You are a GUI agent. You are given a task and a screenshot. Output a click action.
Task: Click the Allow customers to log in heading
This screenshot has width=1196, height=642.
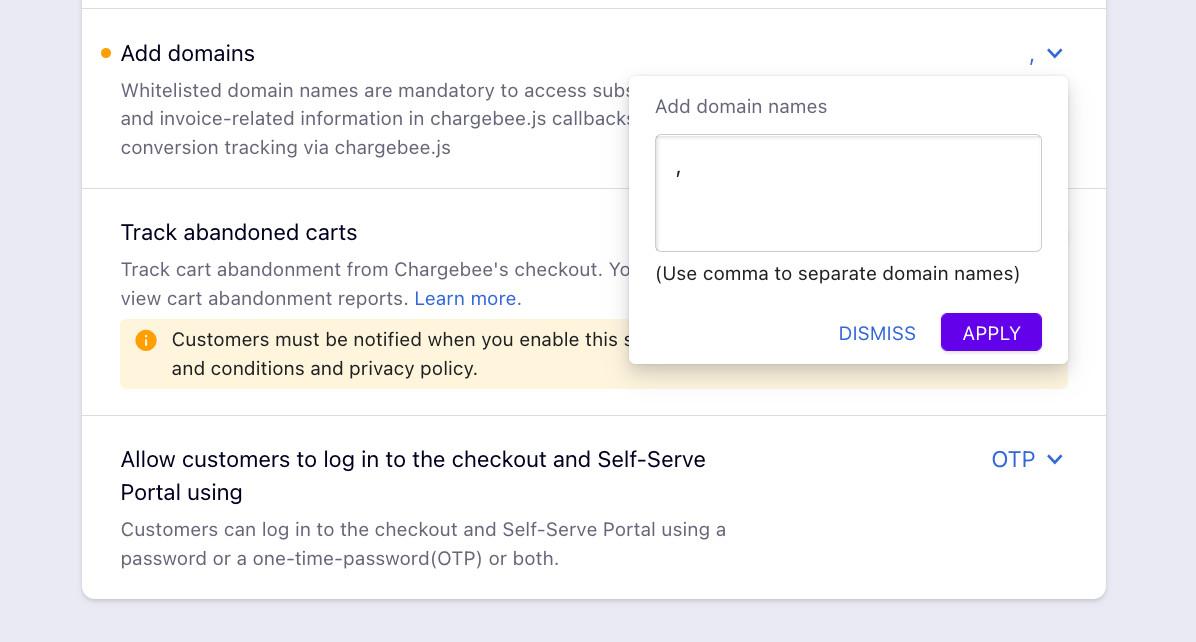pyautogui.click(x=413, y=476)
